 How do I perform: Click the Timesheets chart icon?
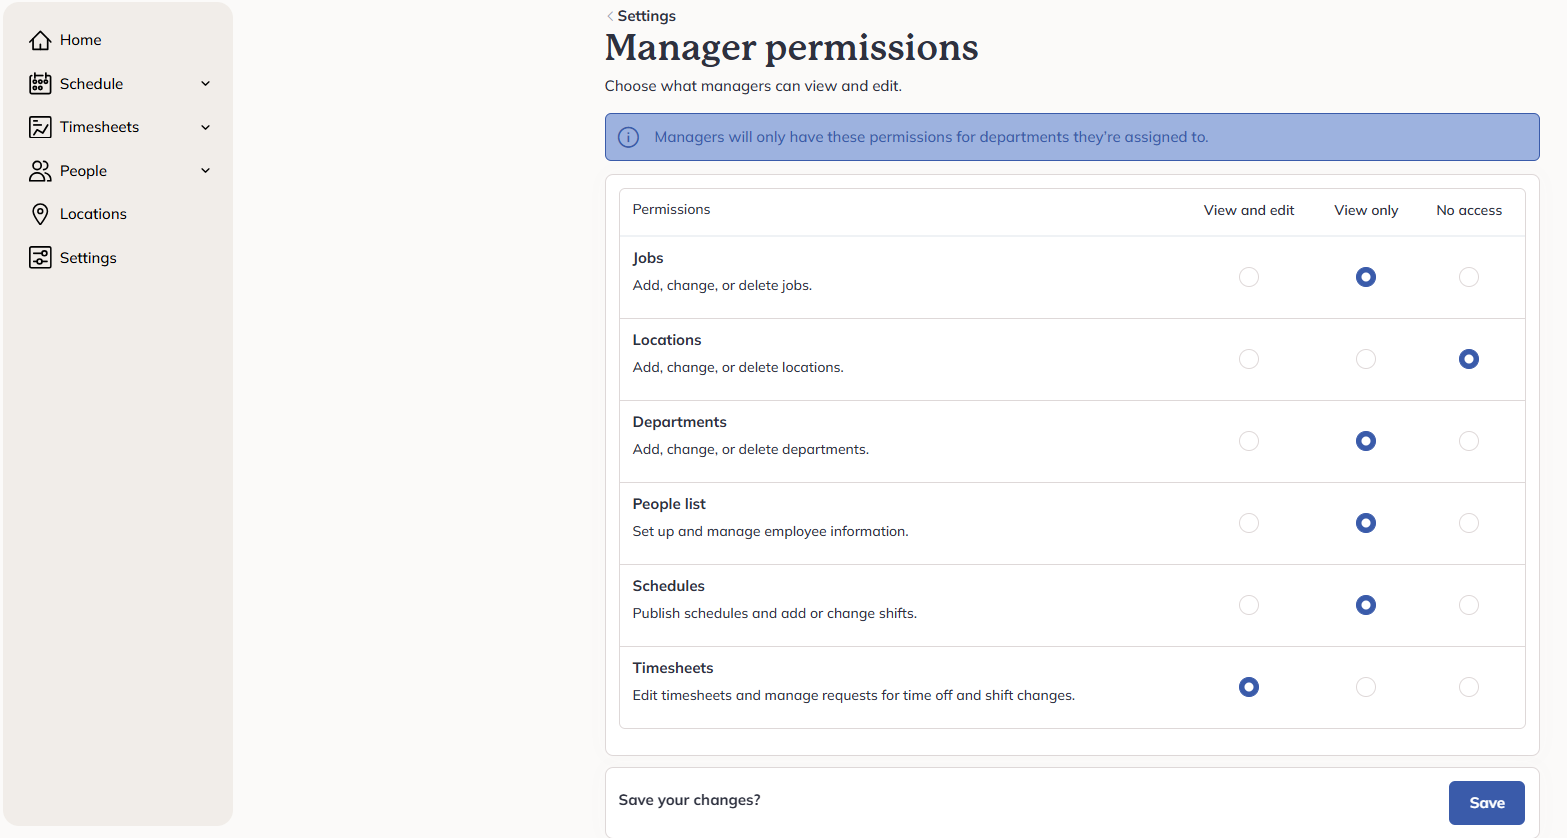click(40, 127)
